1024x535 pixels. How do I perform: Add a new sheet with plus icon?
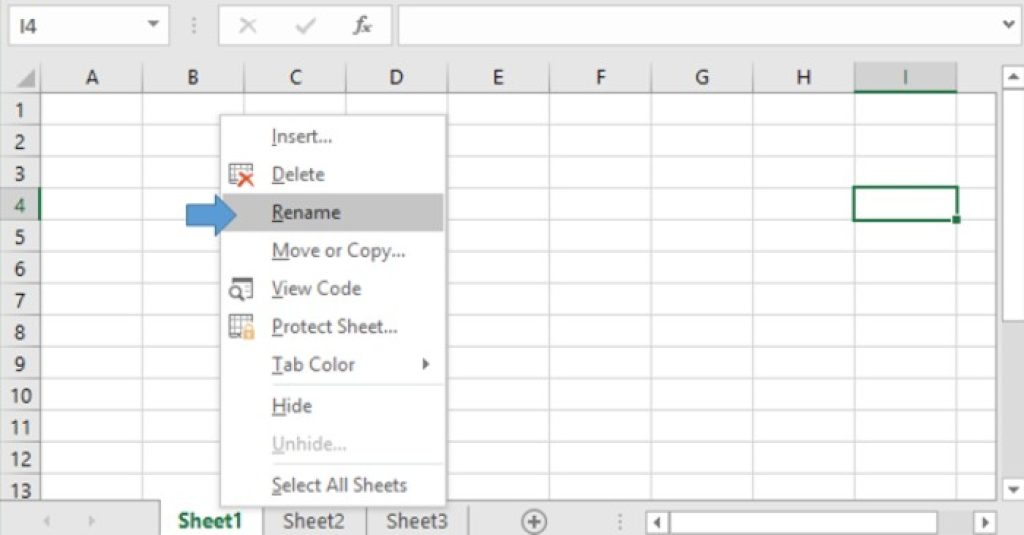pyautogui.click(x=534, y=521)
